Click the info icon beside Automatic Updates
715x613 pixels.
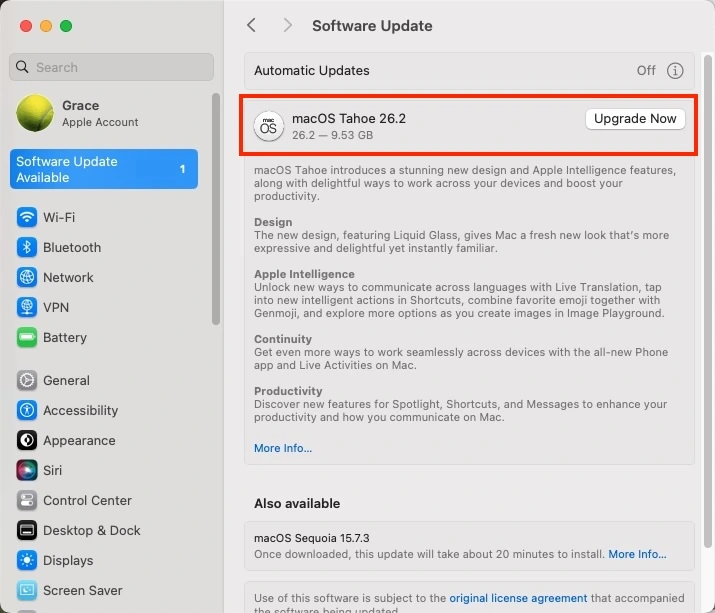[675, 71]
